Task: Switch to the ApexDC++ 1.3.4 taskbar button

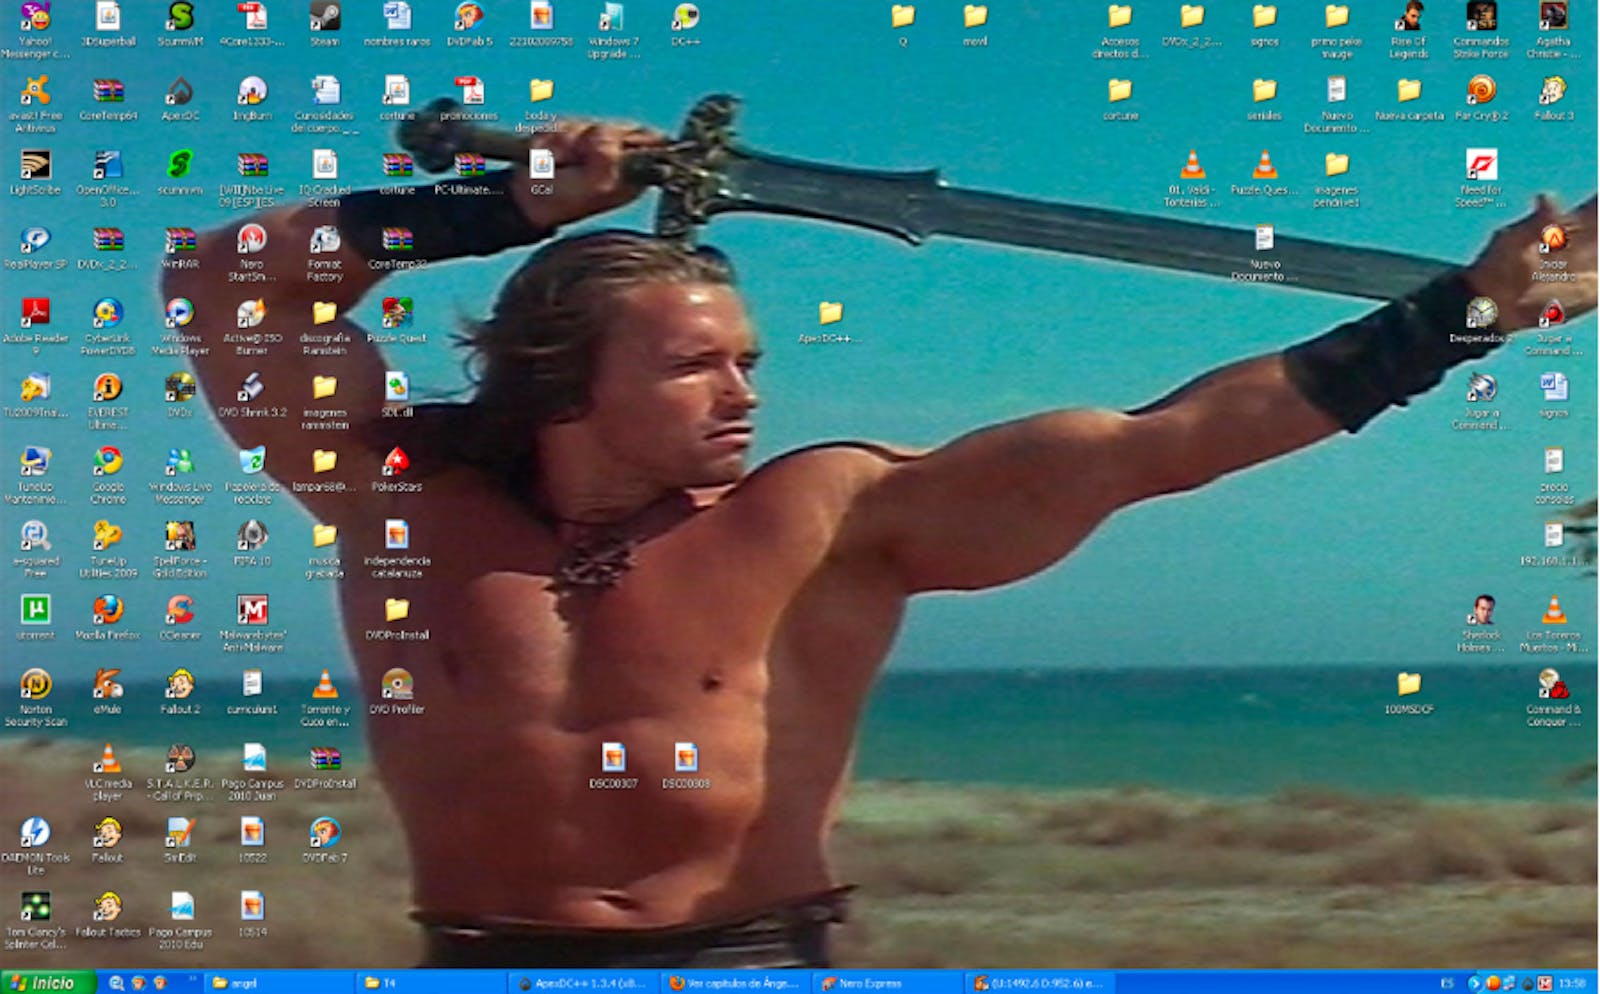Action: (x=585, y=983)
